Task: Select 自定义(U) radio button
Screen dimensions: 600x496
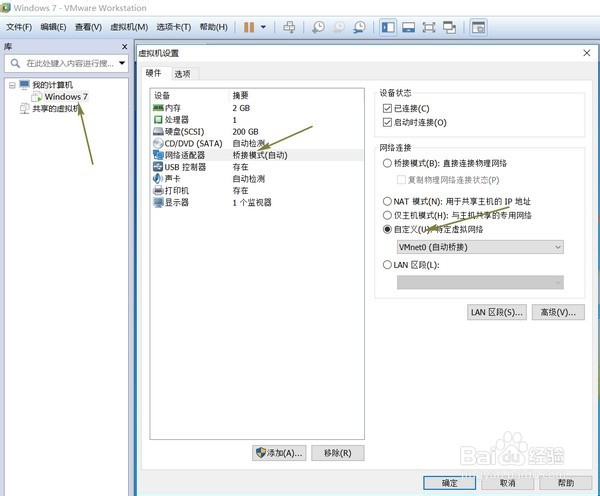Action: pyautogui.click(x=387, y=229)
